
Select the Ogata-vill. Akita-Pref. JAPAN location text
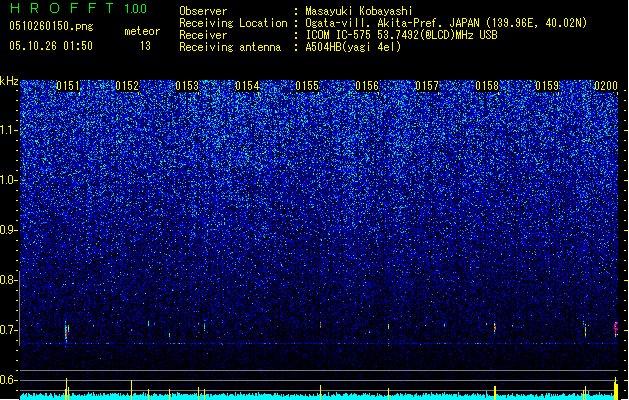click(x=446, y=23)
